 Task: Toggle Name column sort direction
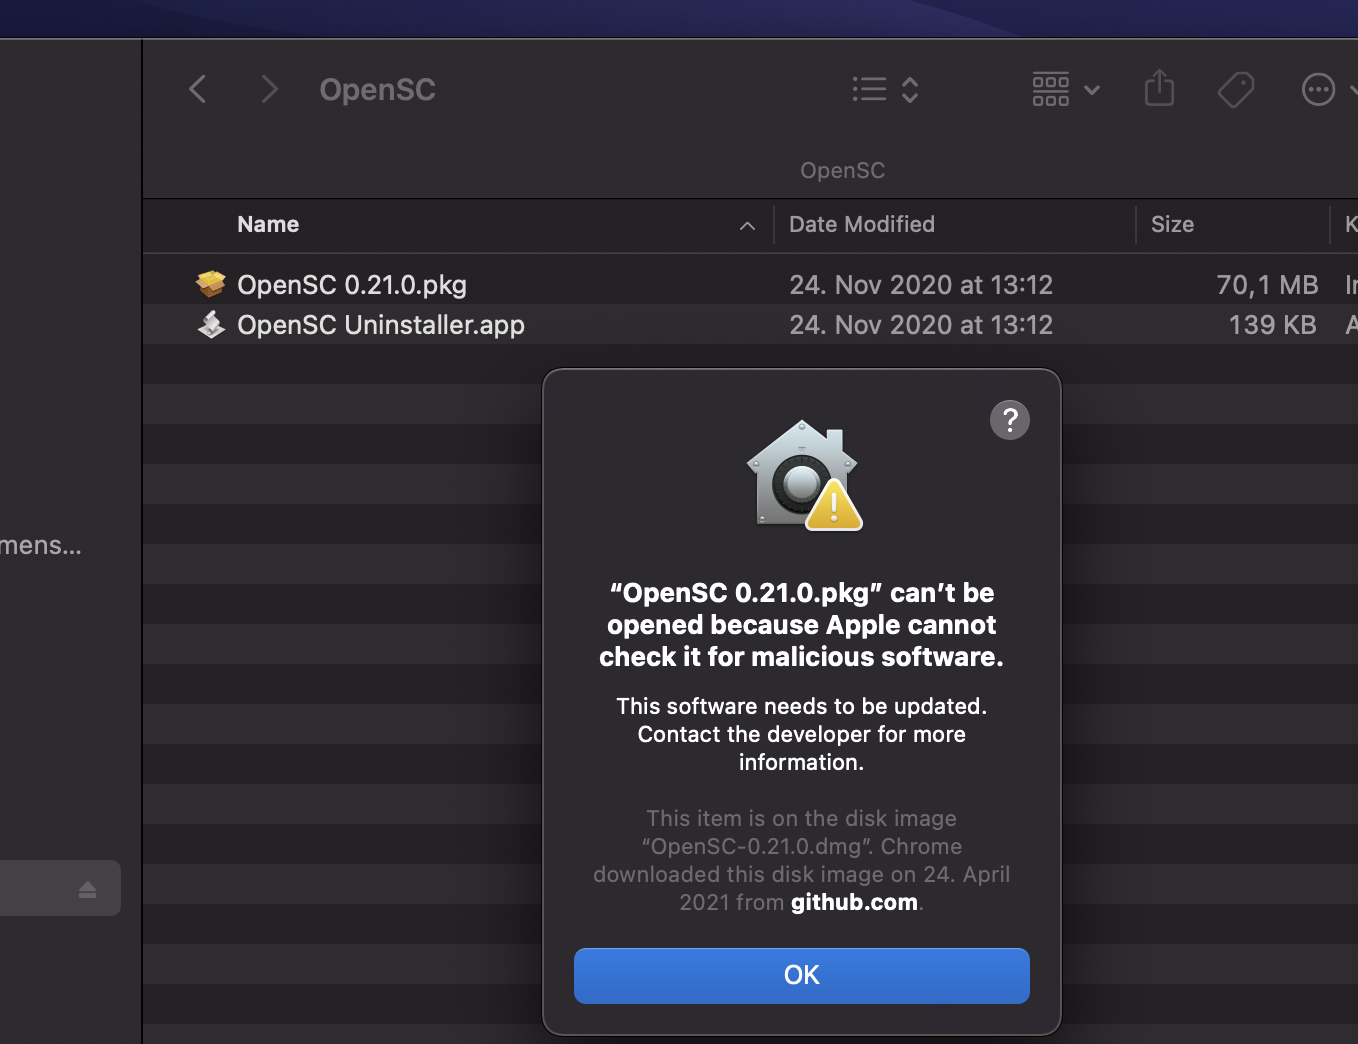coord(747,226)
